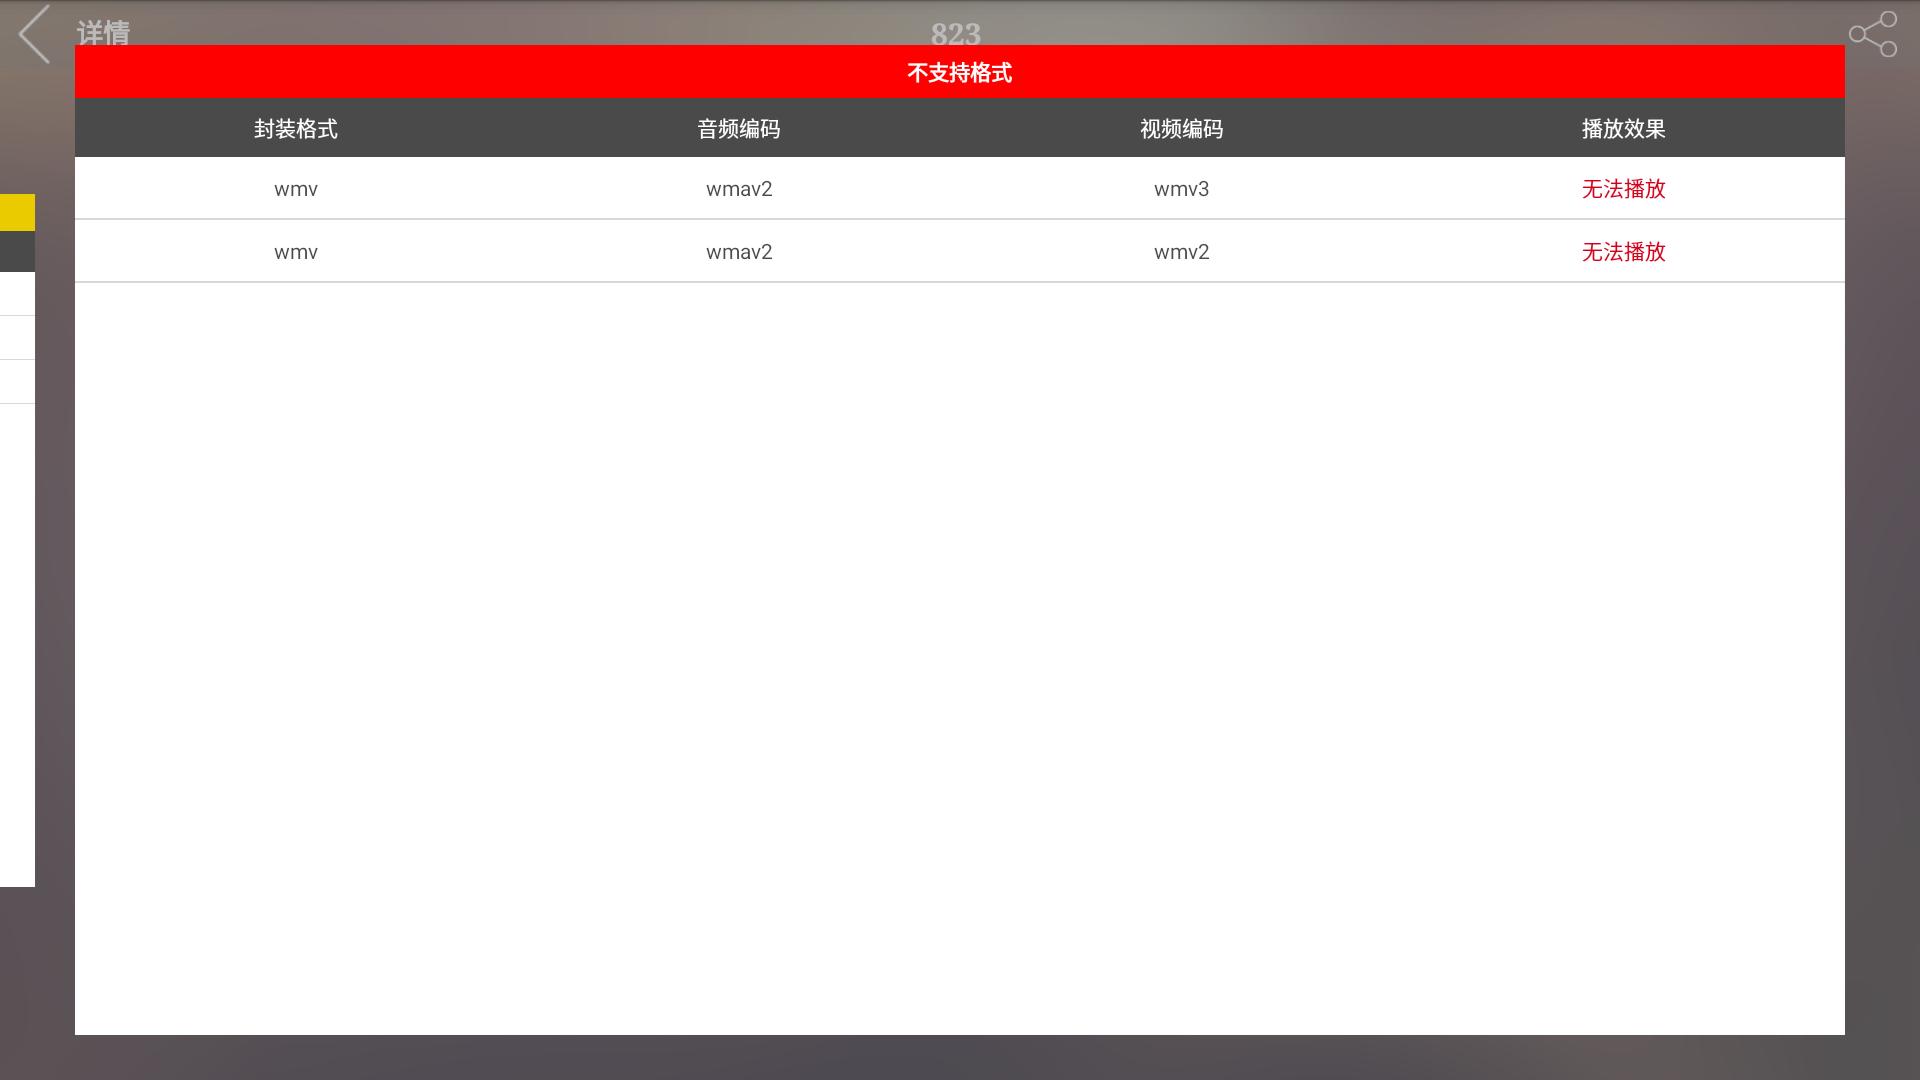Image resolution: width=1920 pixels, height=1080 pixels.
Task: Click the 823 score number at top
Action: point(955,33)
